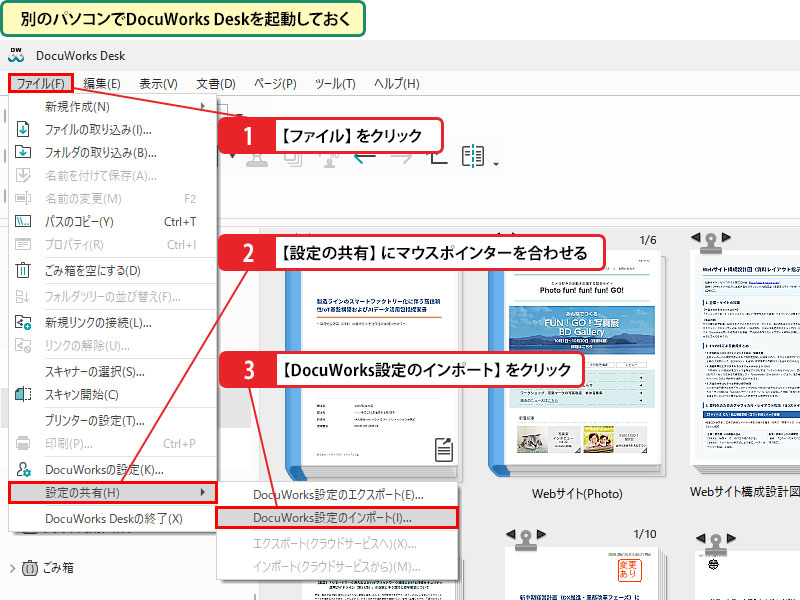Open the Webサイト構成設計図 document thumbnail
800x600 pixels.
745,360
